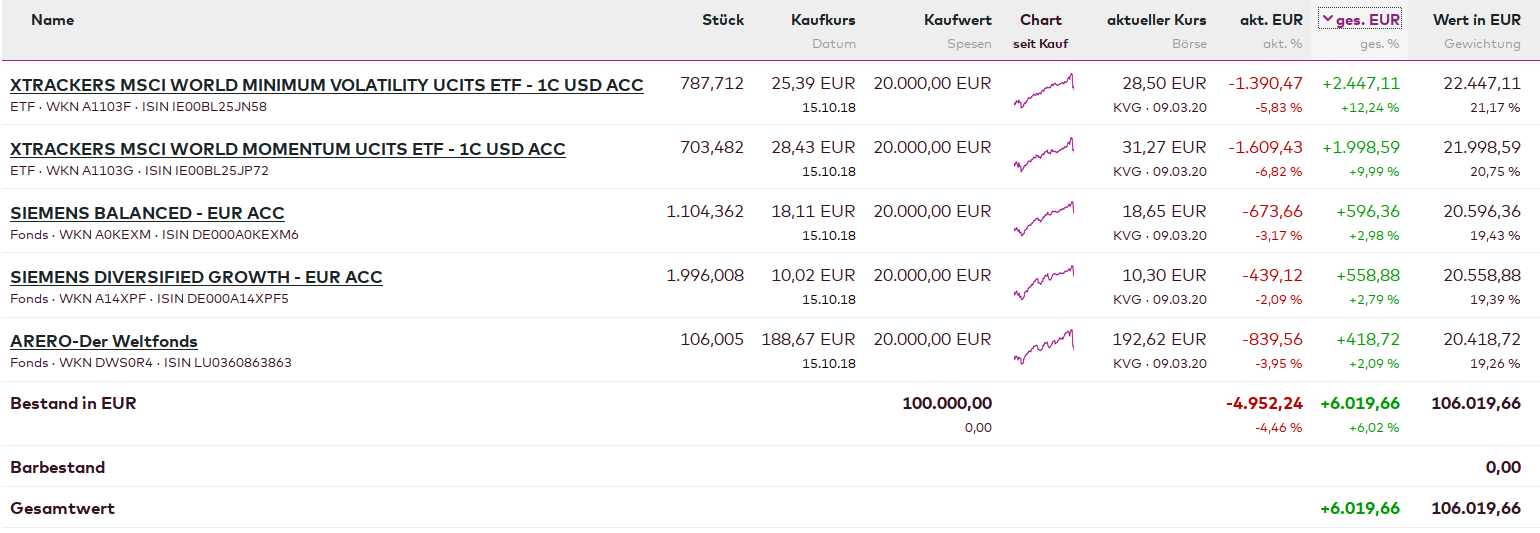Sort by Wert in EUR column header
1540x533 pixels.
pyautogui.click(x=1476, y=20)
